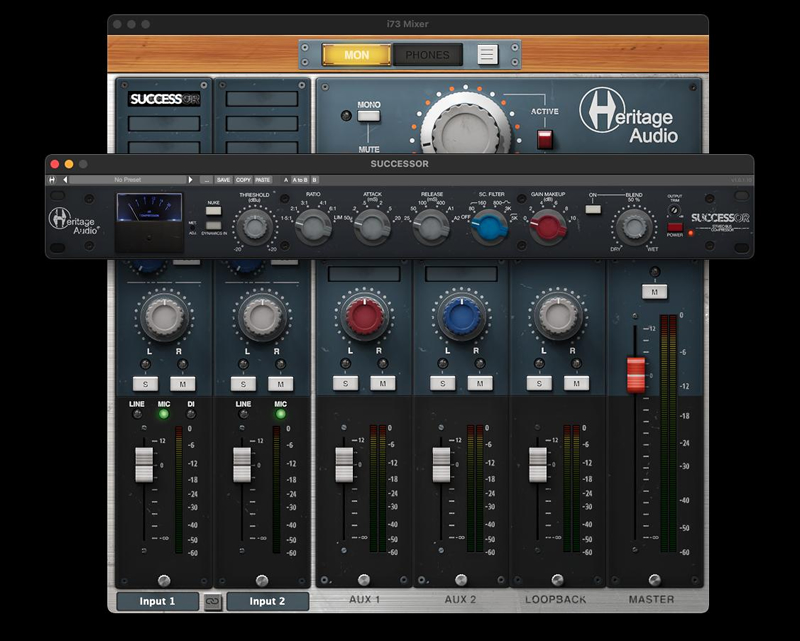This screenshot has height=641, width=800.
Task: Click the red MASTER fader handle
Action: coord(636,375)
